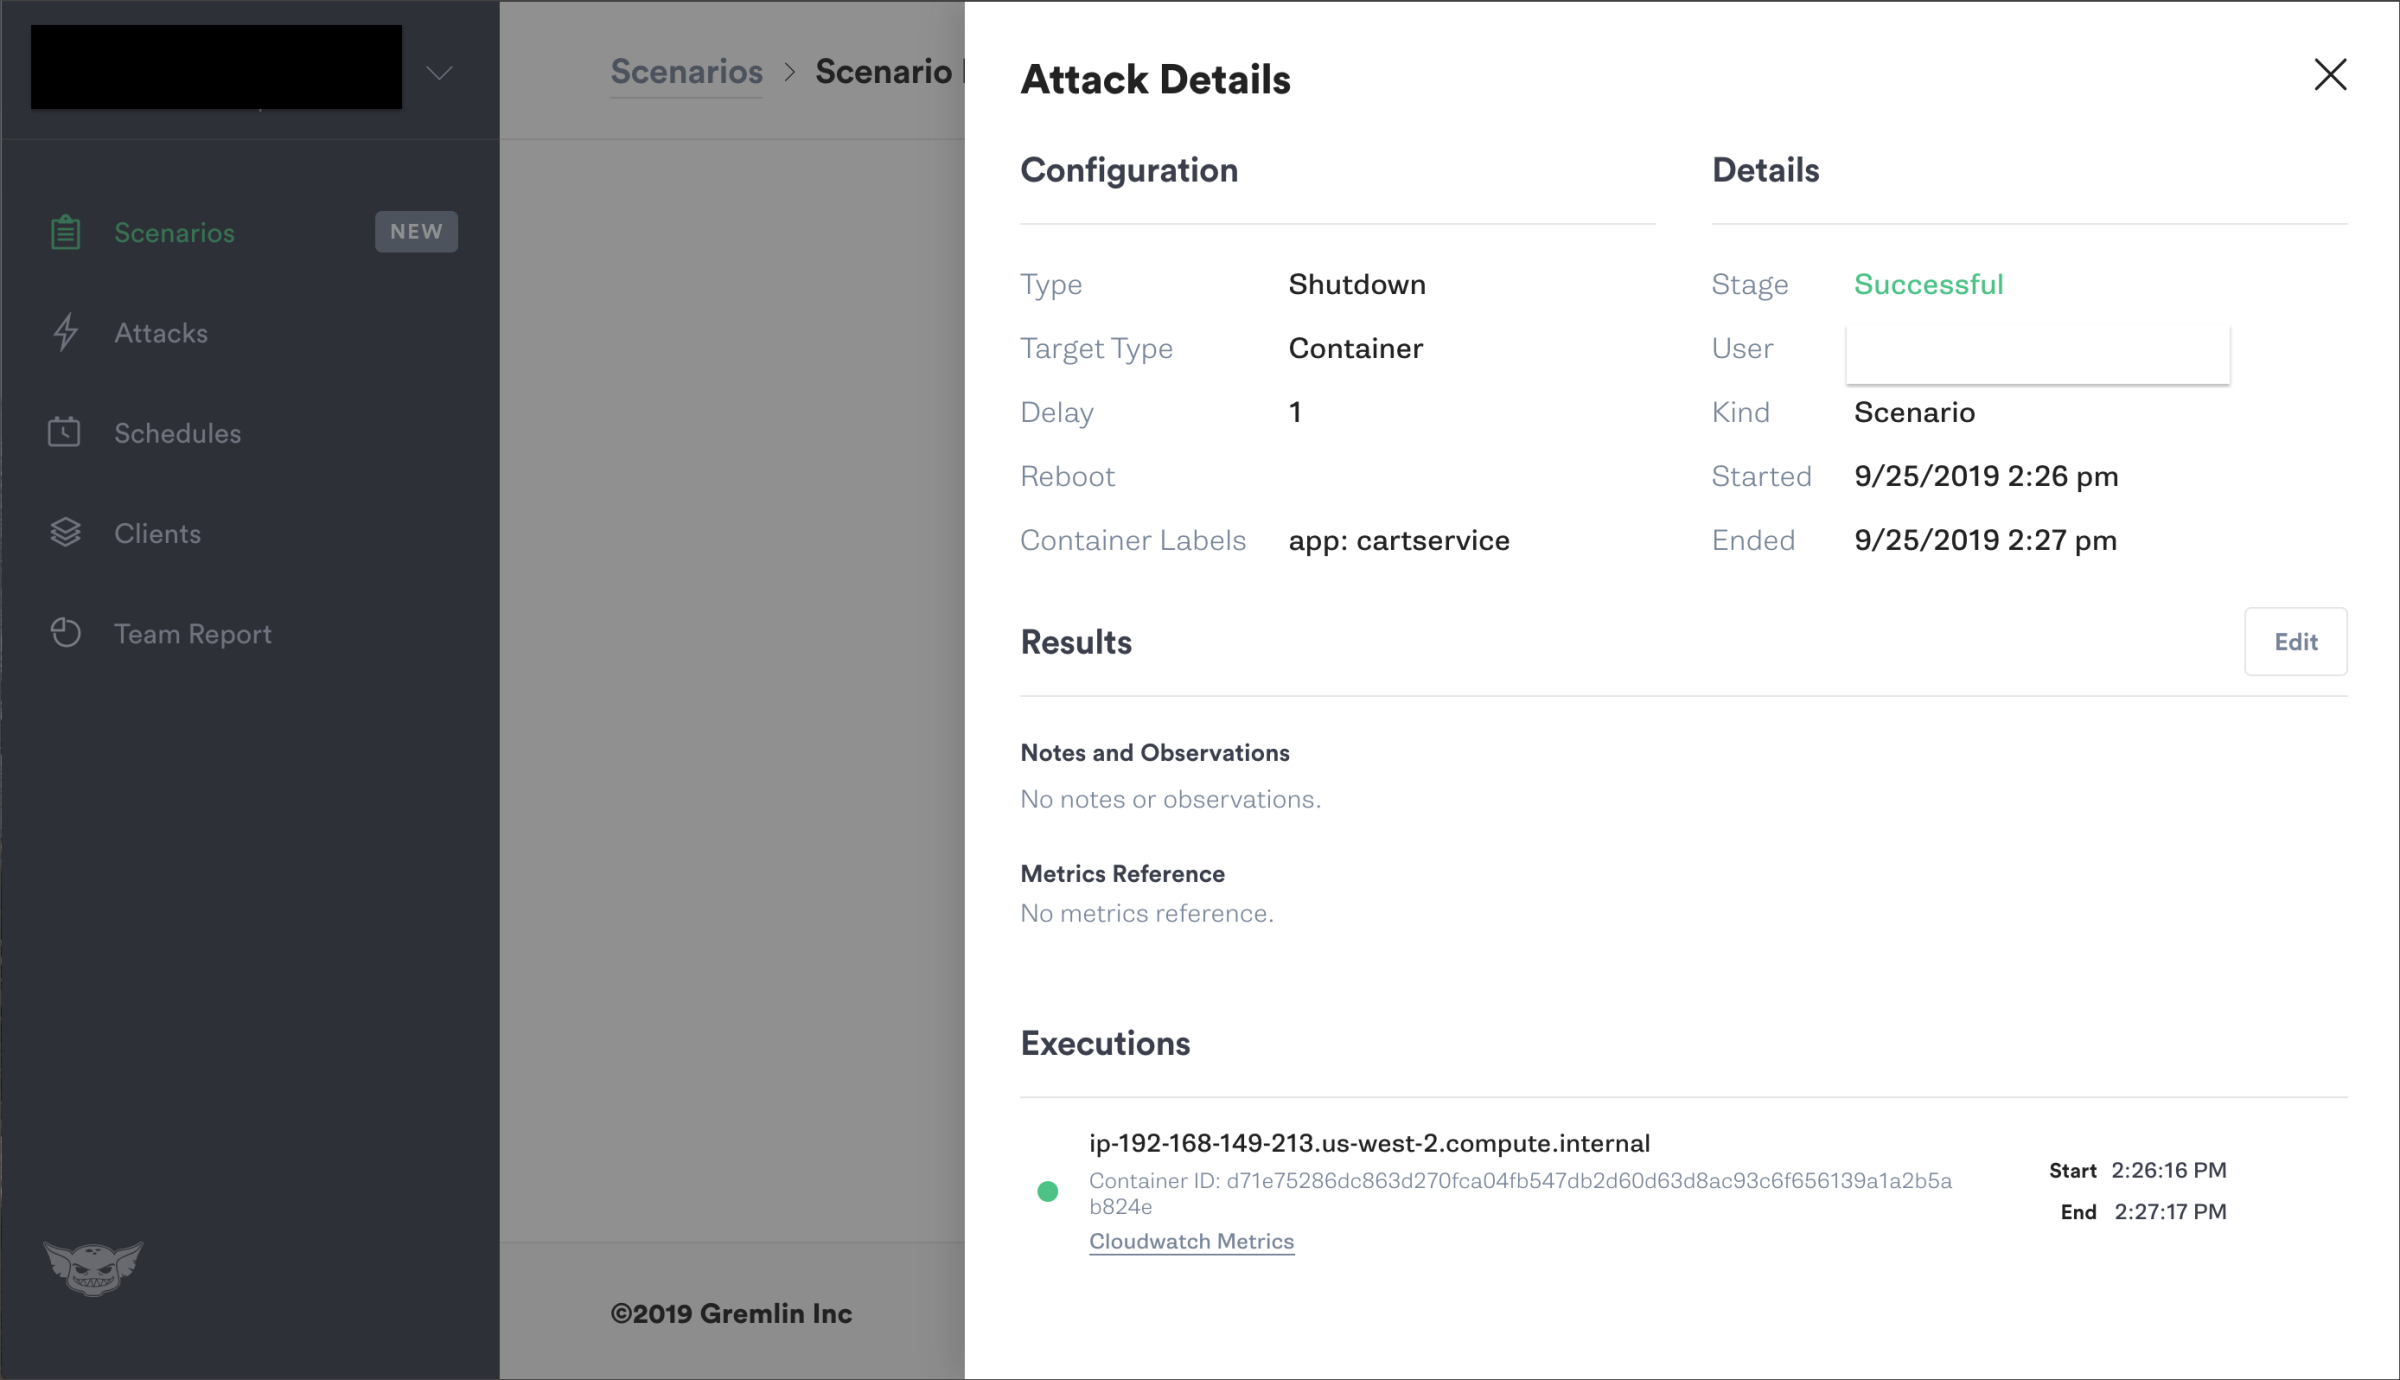The height and width of the screenshot is (1380, 2400).
Task: Open the Cloudwatch Metrics link
Action: click(x=1191, y=1241)
